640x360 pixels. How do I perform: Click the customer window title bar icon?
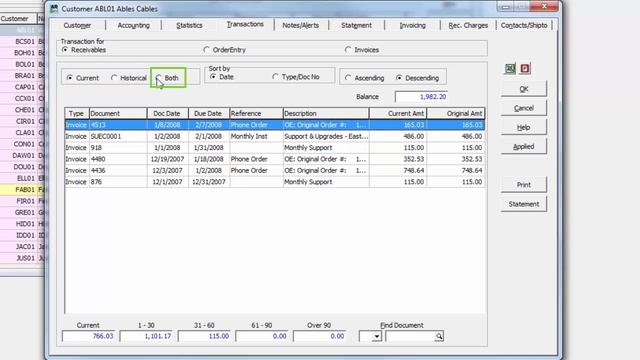(x=54, y=9)
